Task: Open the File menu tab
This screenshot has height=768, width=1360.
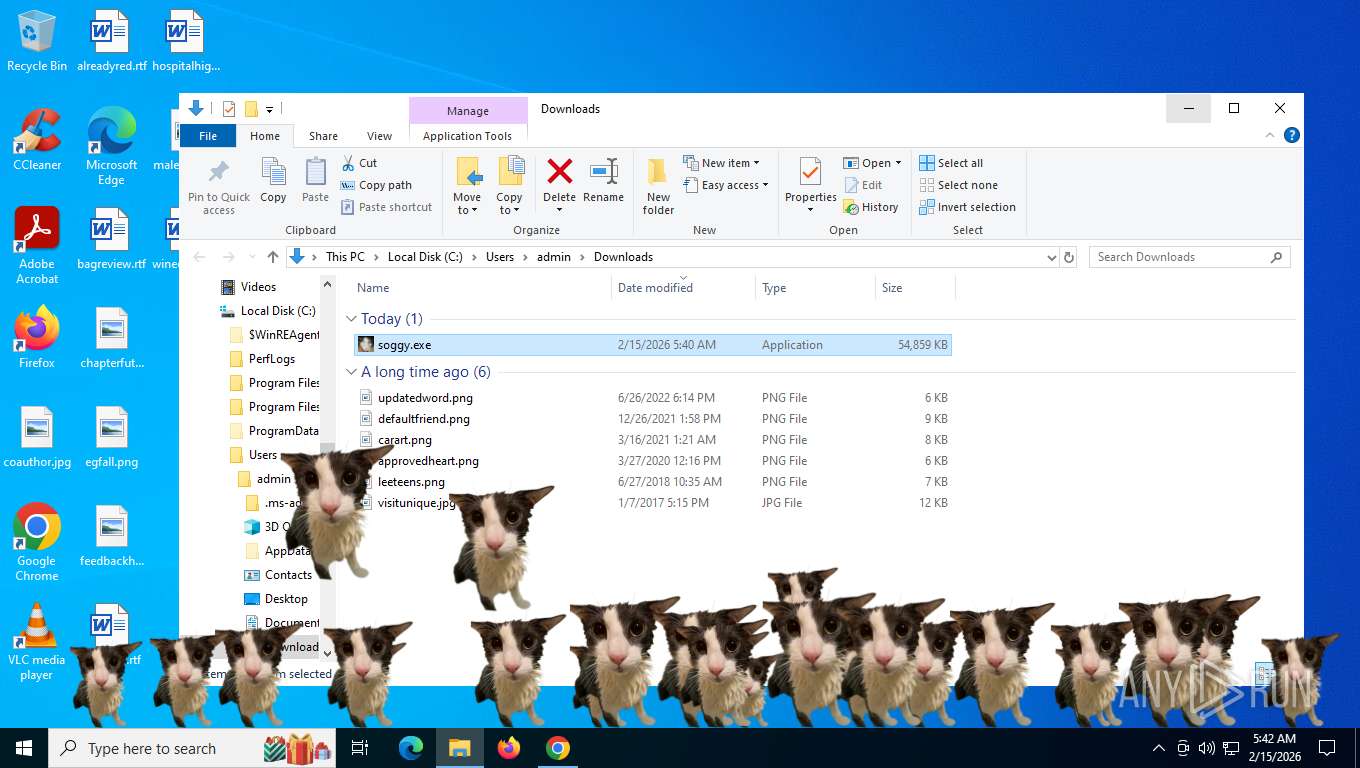Action: click(x=208, y=136)
